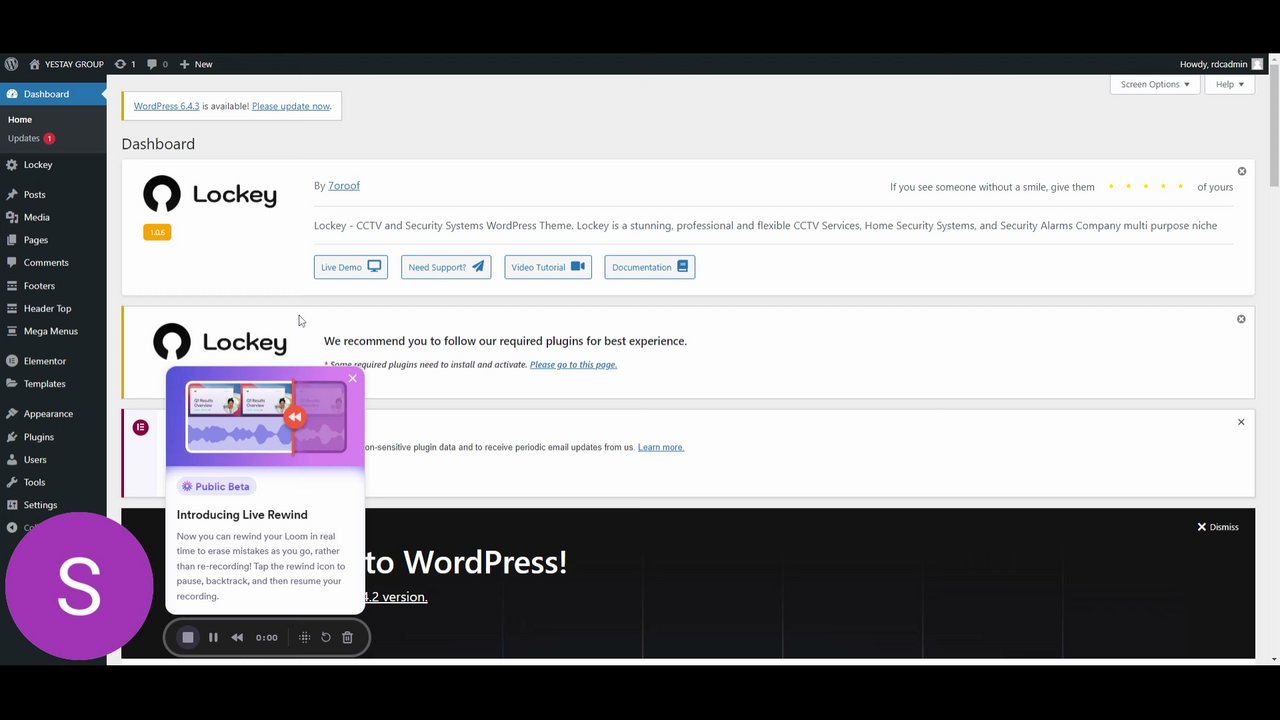Viewport: 1280px width, 720px height.
Task: Open the WordPress logo menu
Action: click(x=11, y=64)
